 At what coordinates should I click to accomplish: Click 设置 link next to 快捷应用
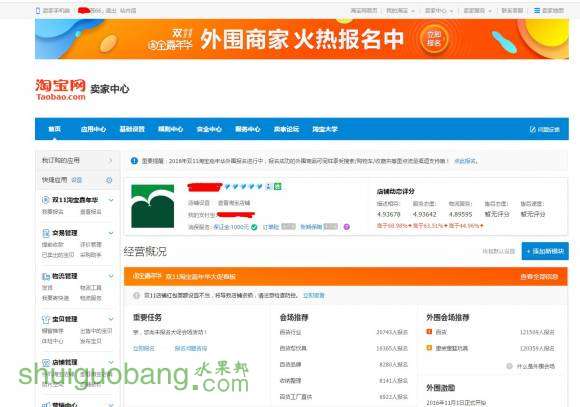pyautogui.click(x=77, y=180)
